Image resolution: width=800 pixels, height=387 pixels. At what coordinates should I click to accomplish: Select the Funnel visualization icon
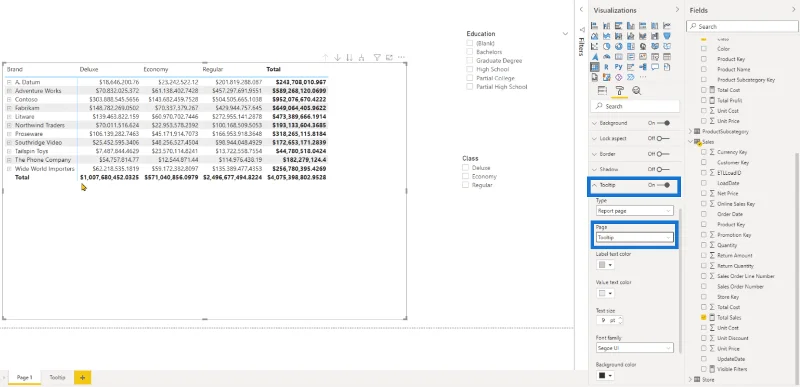point(667,36)
